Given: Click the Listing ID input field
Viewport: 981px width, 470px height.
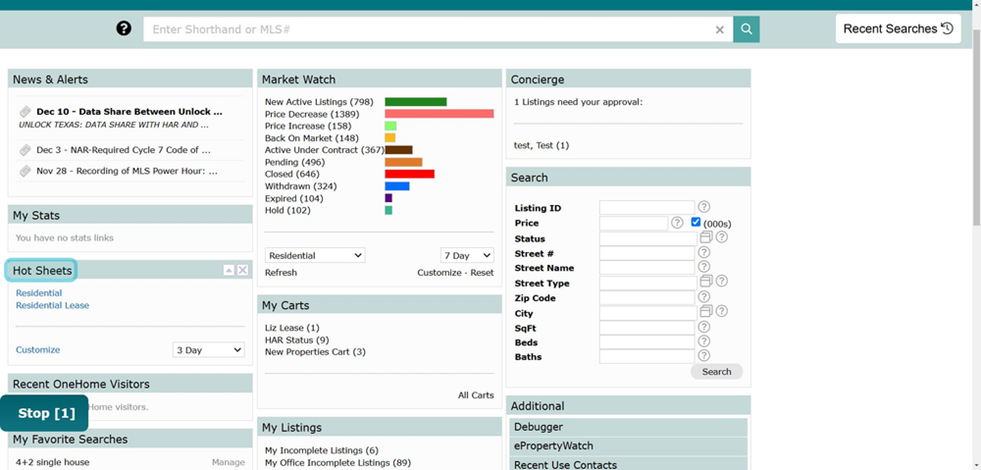Looking at the screenshot, I should tap(647, 207).
